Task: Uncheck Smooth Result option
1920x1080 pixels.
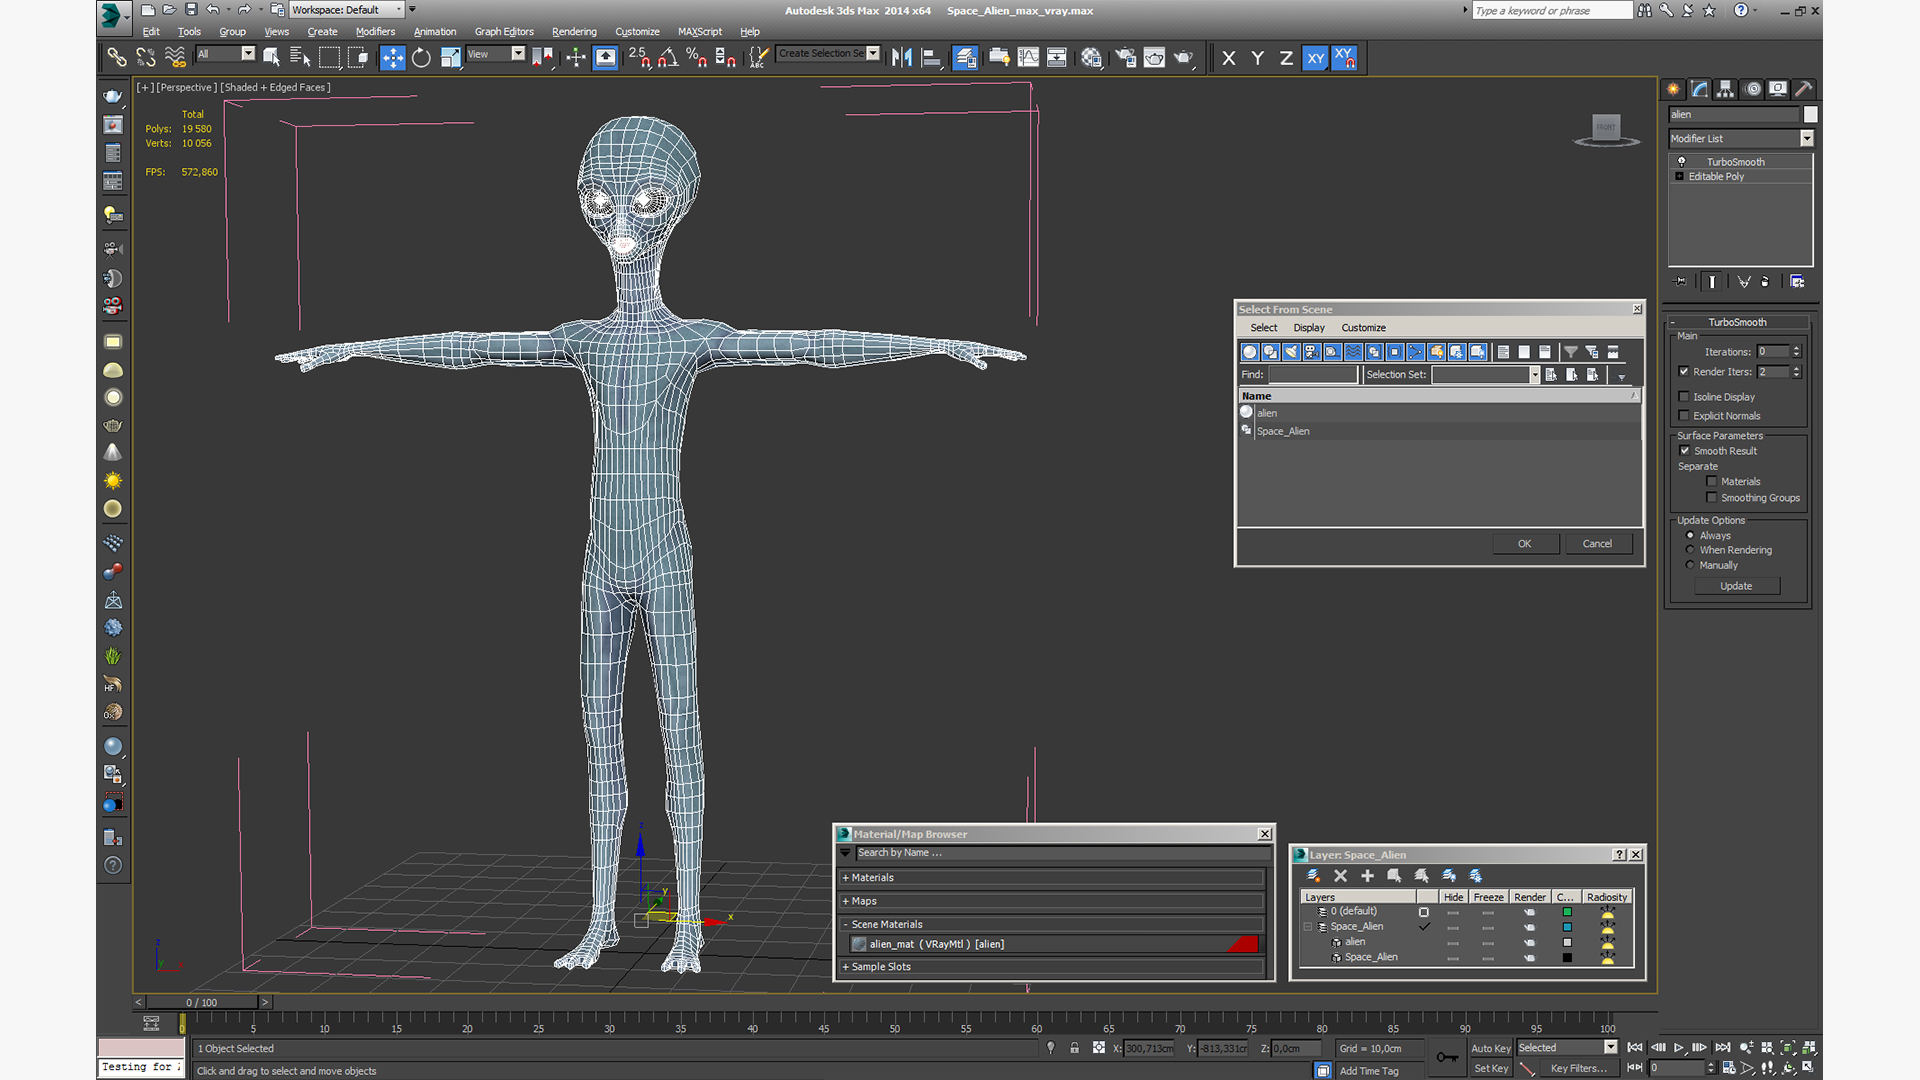Action: coord(1684,451)
